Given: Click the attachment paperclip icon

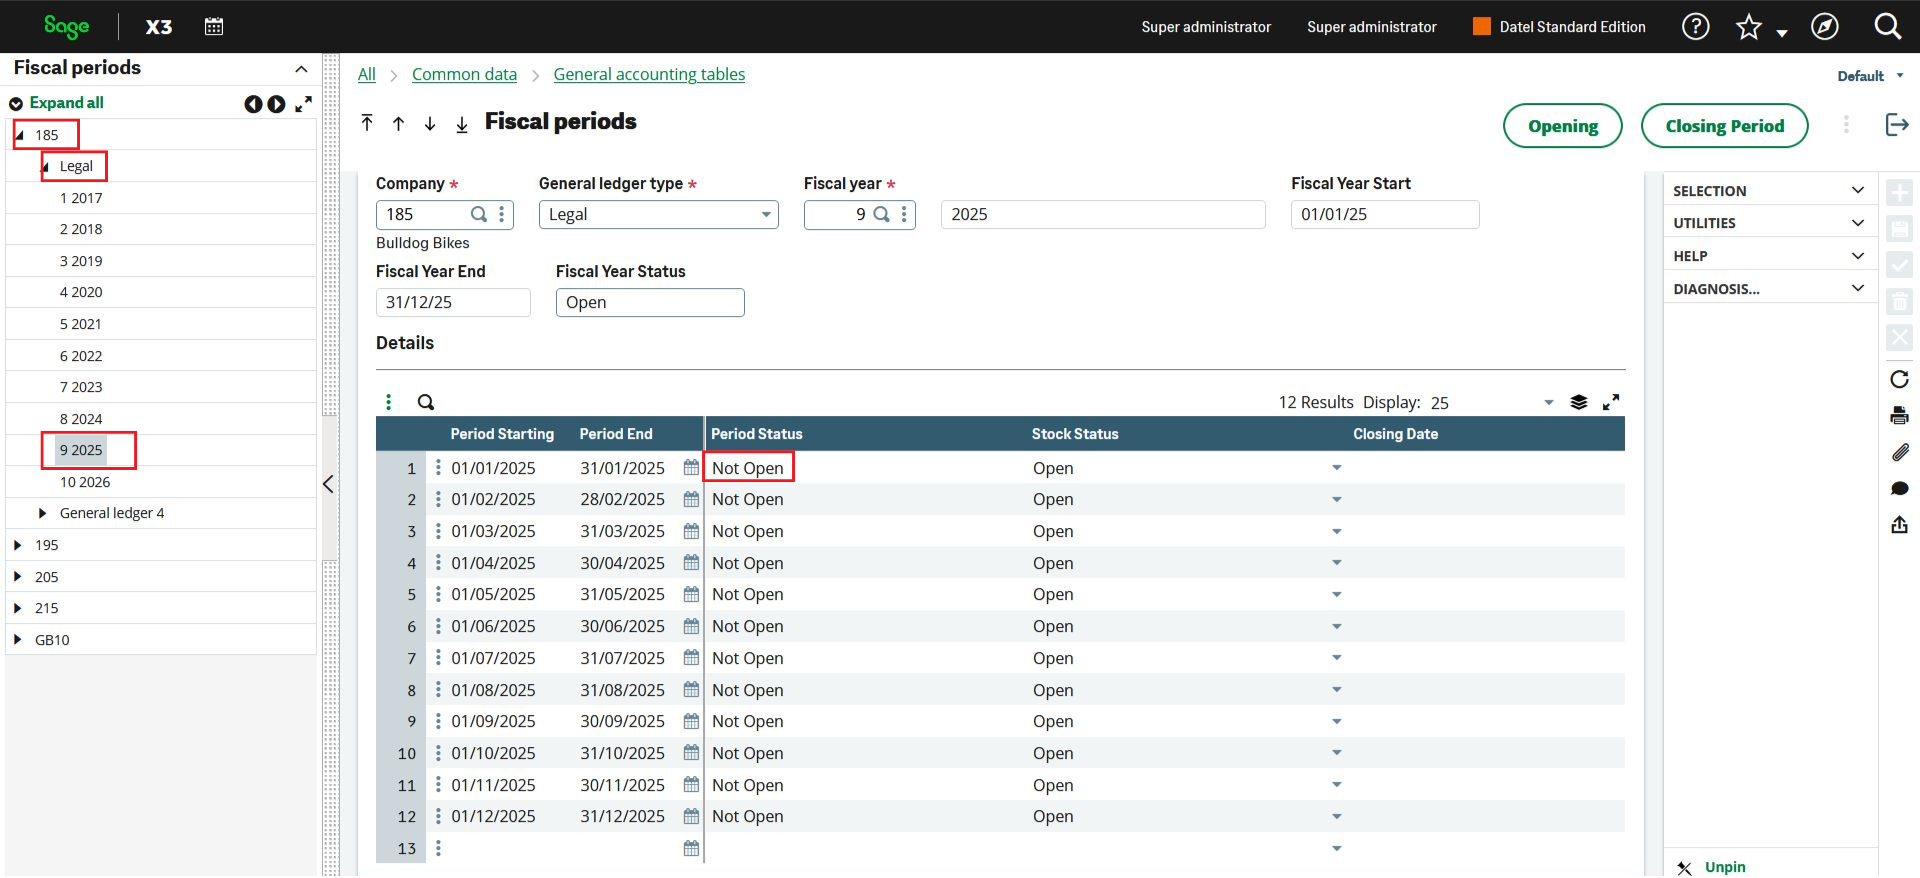Looking at the screenshot, I should coord(1899,452).
